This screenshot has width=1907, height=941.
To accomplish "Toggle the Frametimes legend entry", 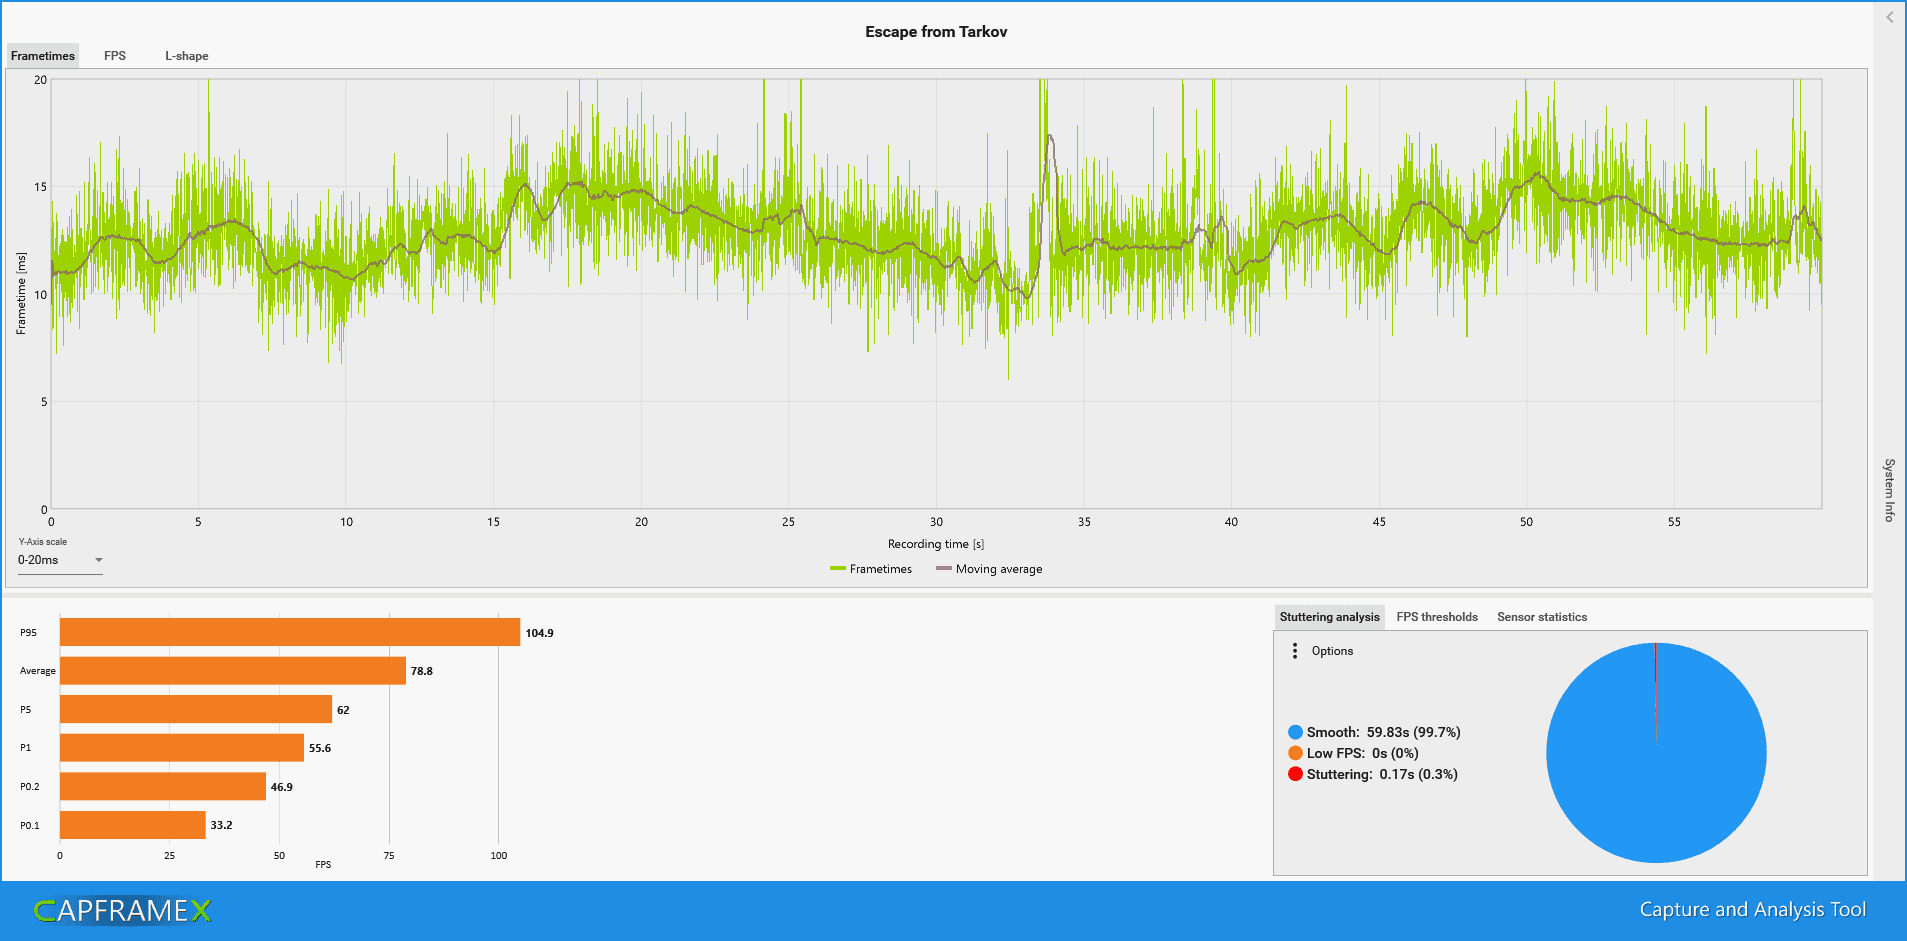I will [871, 569].
